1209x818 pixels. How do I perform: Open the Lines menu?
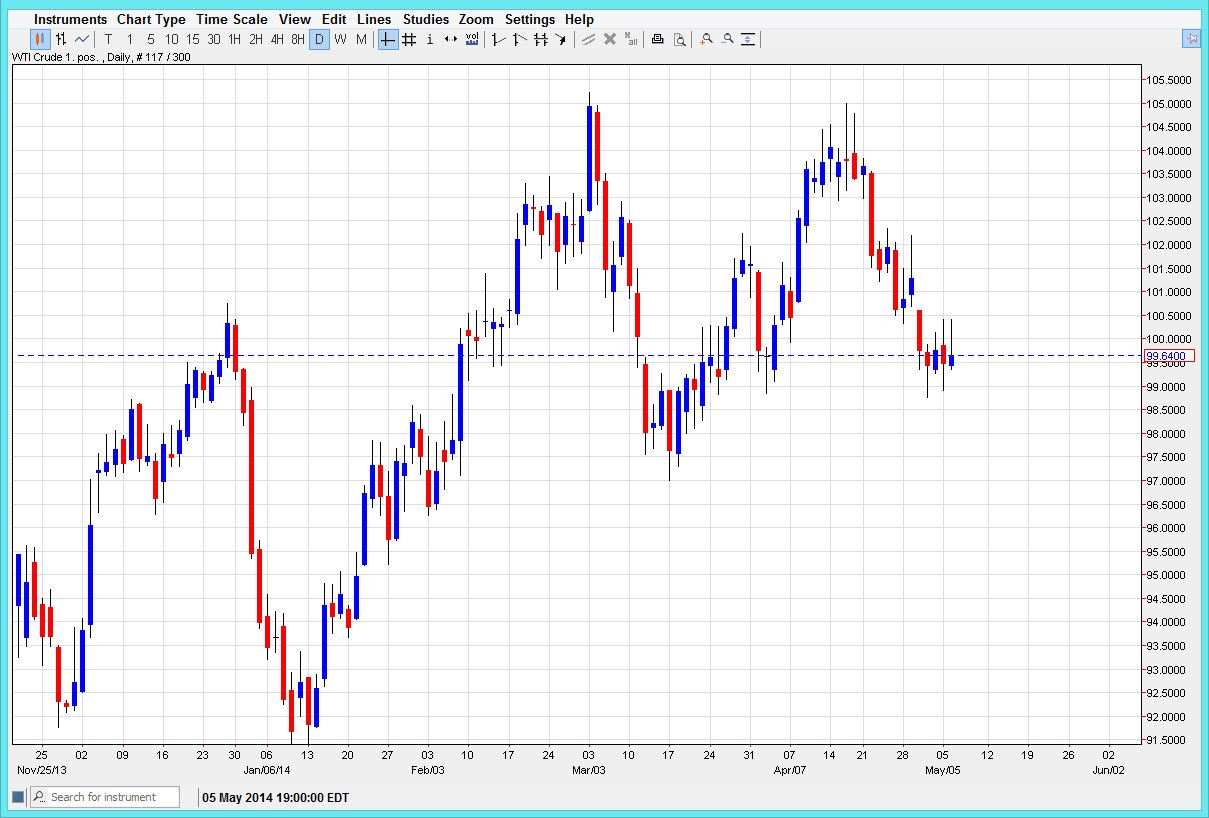point(373,19)
